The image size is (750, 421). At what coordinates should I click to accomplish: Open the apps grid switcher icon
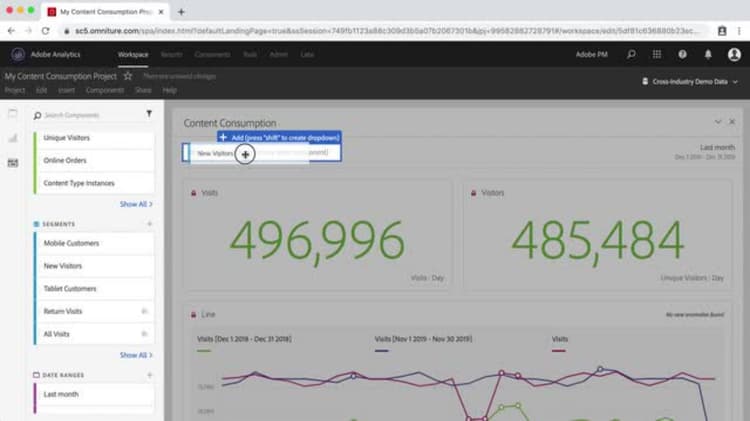[657, 55]
